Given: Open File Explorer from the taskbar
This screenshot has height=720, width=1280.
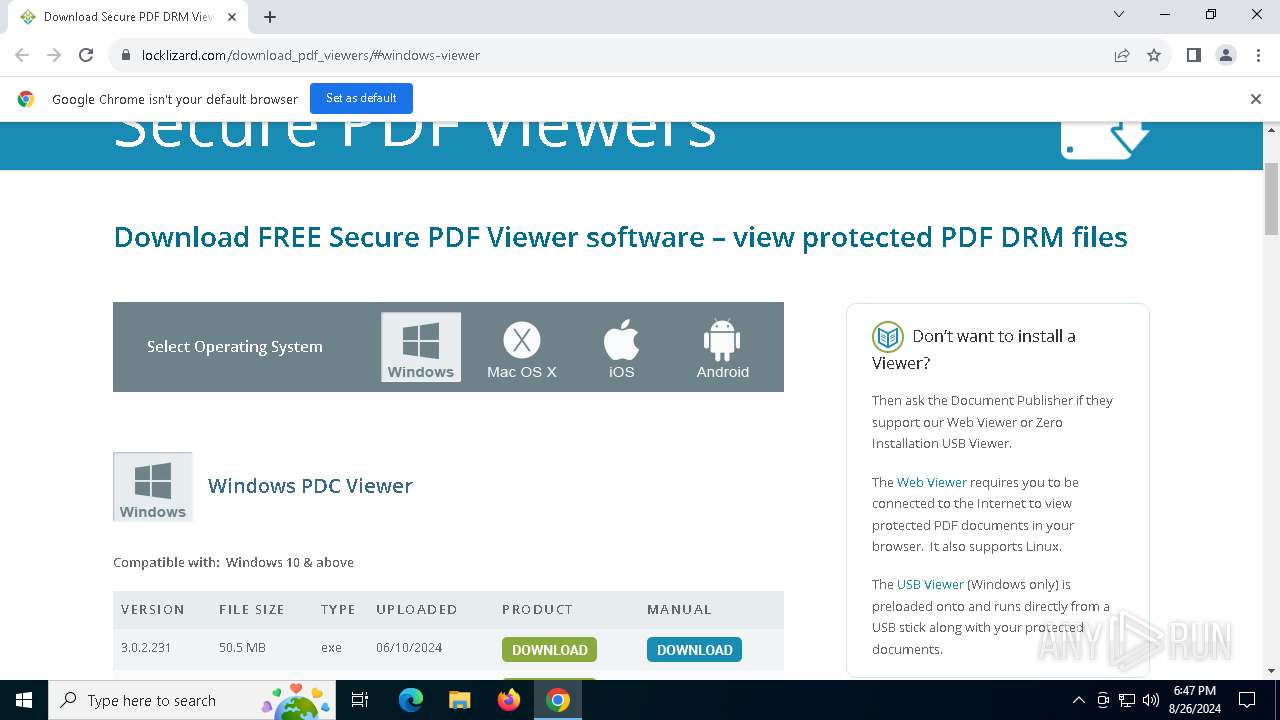Looking at the screenshot, I should (x=459, y=700).
